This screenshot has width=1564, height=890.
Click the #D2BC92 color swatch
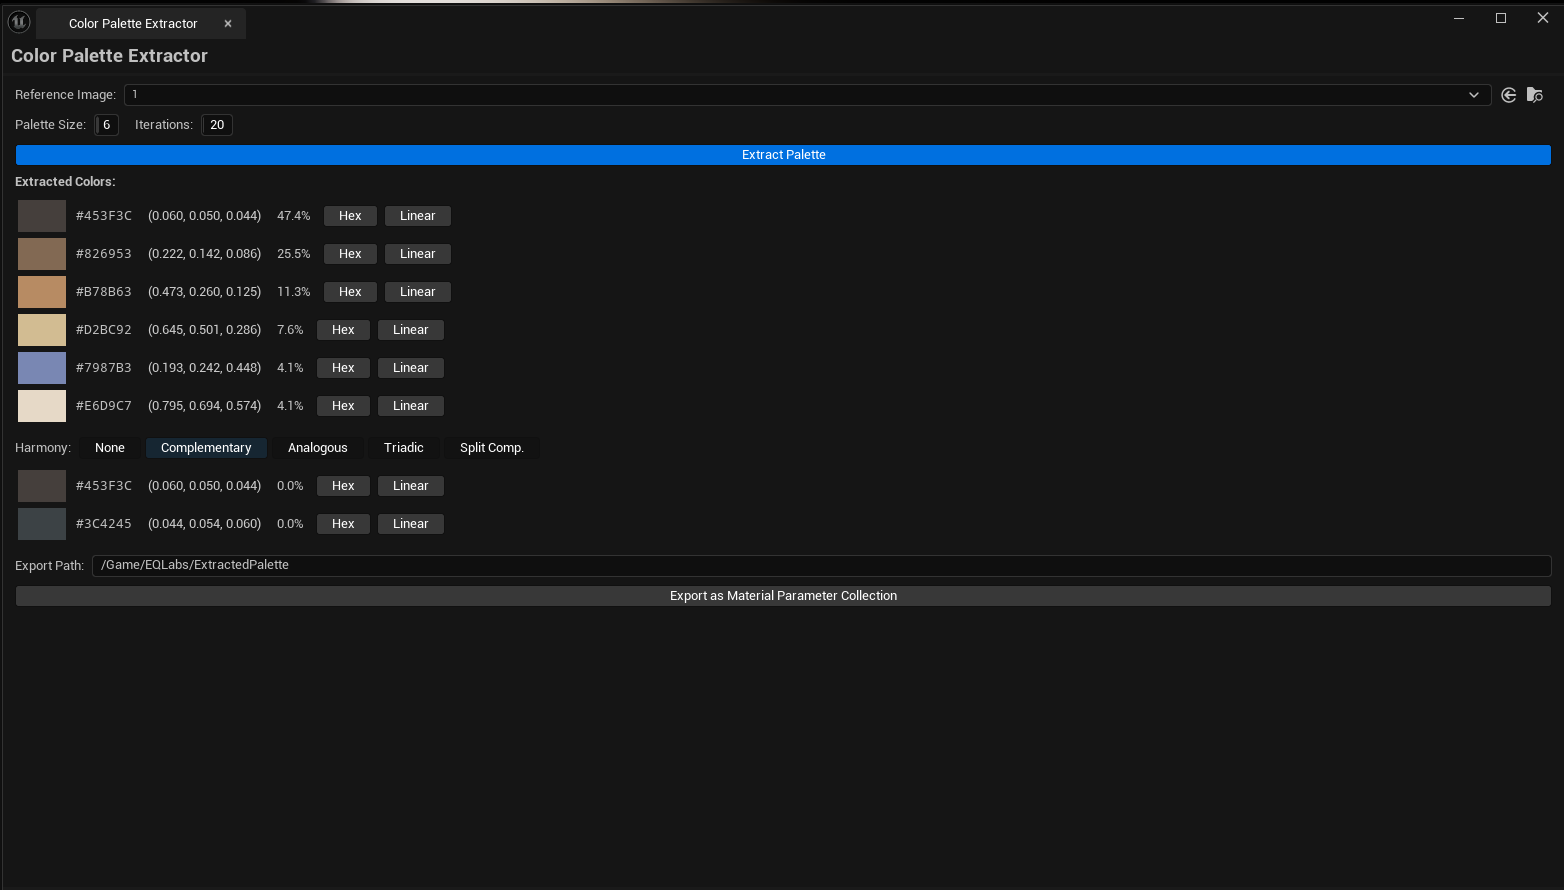[x=42, y=330]
